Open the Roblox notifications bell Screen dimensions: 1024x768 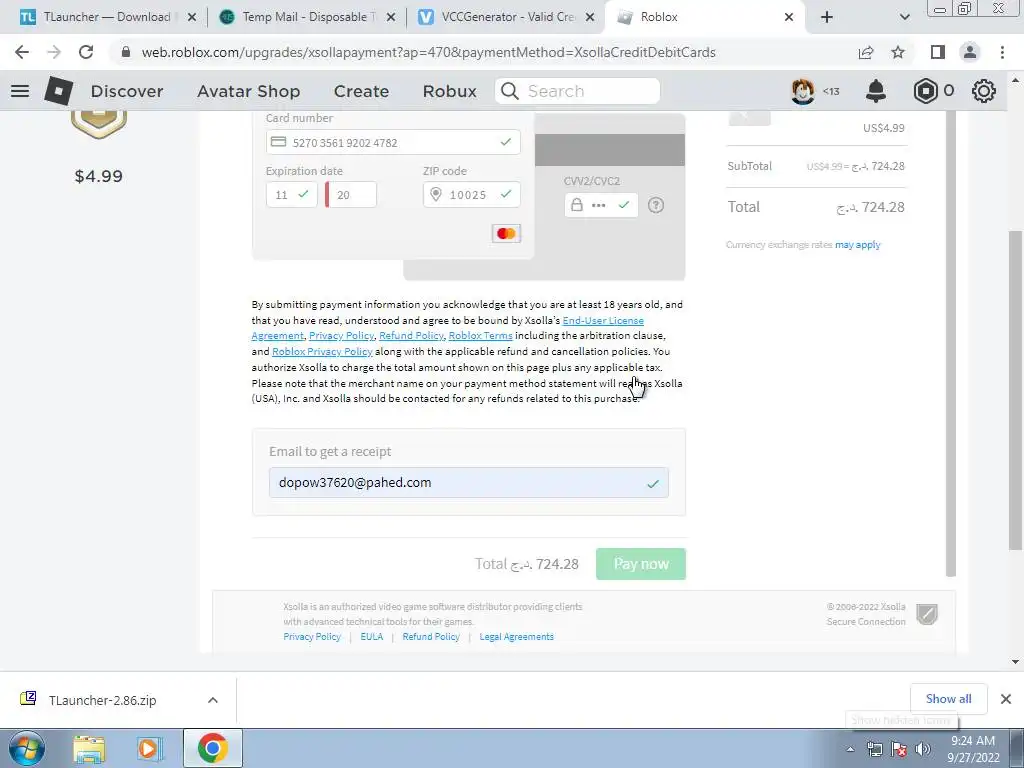coord(876,91)
